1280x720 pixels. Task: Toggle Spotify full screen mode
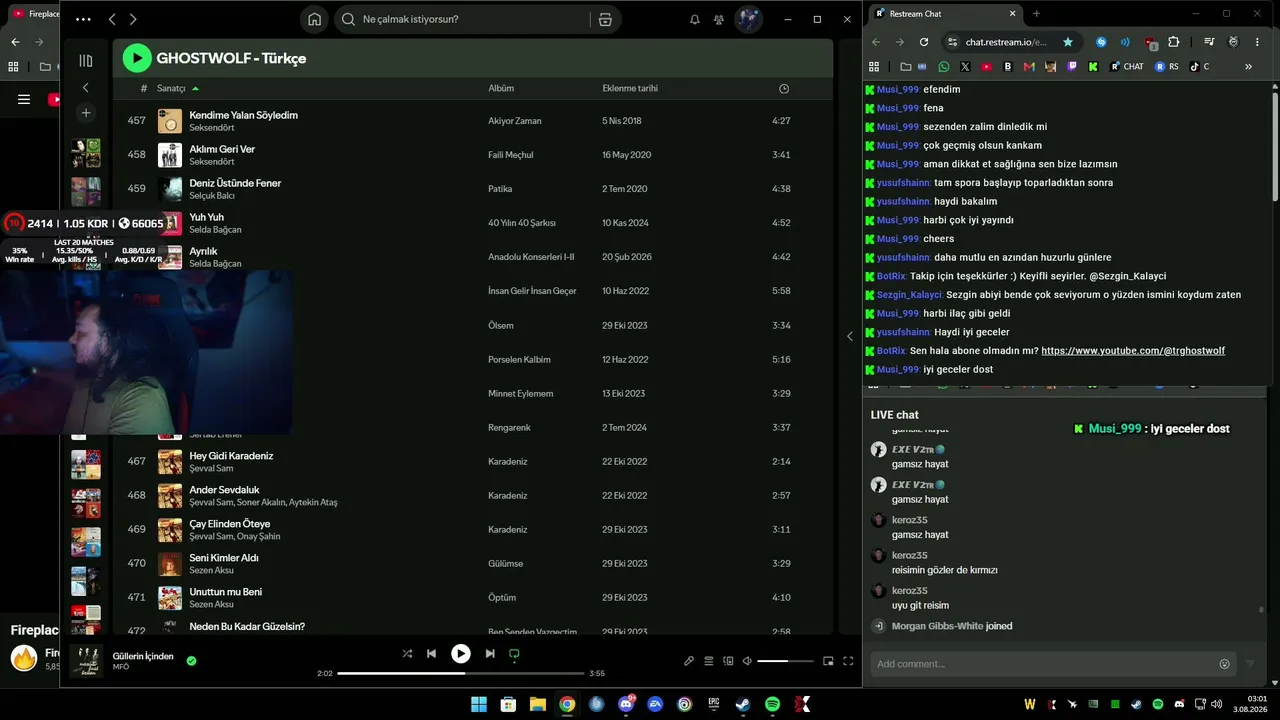coord(848,661)
